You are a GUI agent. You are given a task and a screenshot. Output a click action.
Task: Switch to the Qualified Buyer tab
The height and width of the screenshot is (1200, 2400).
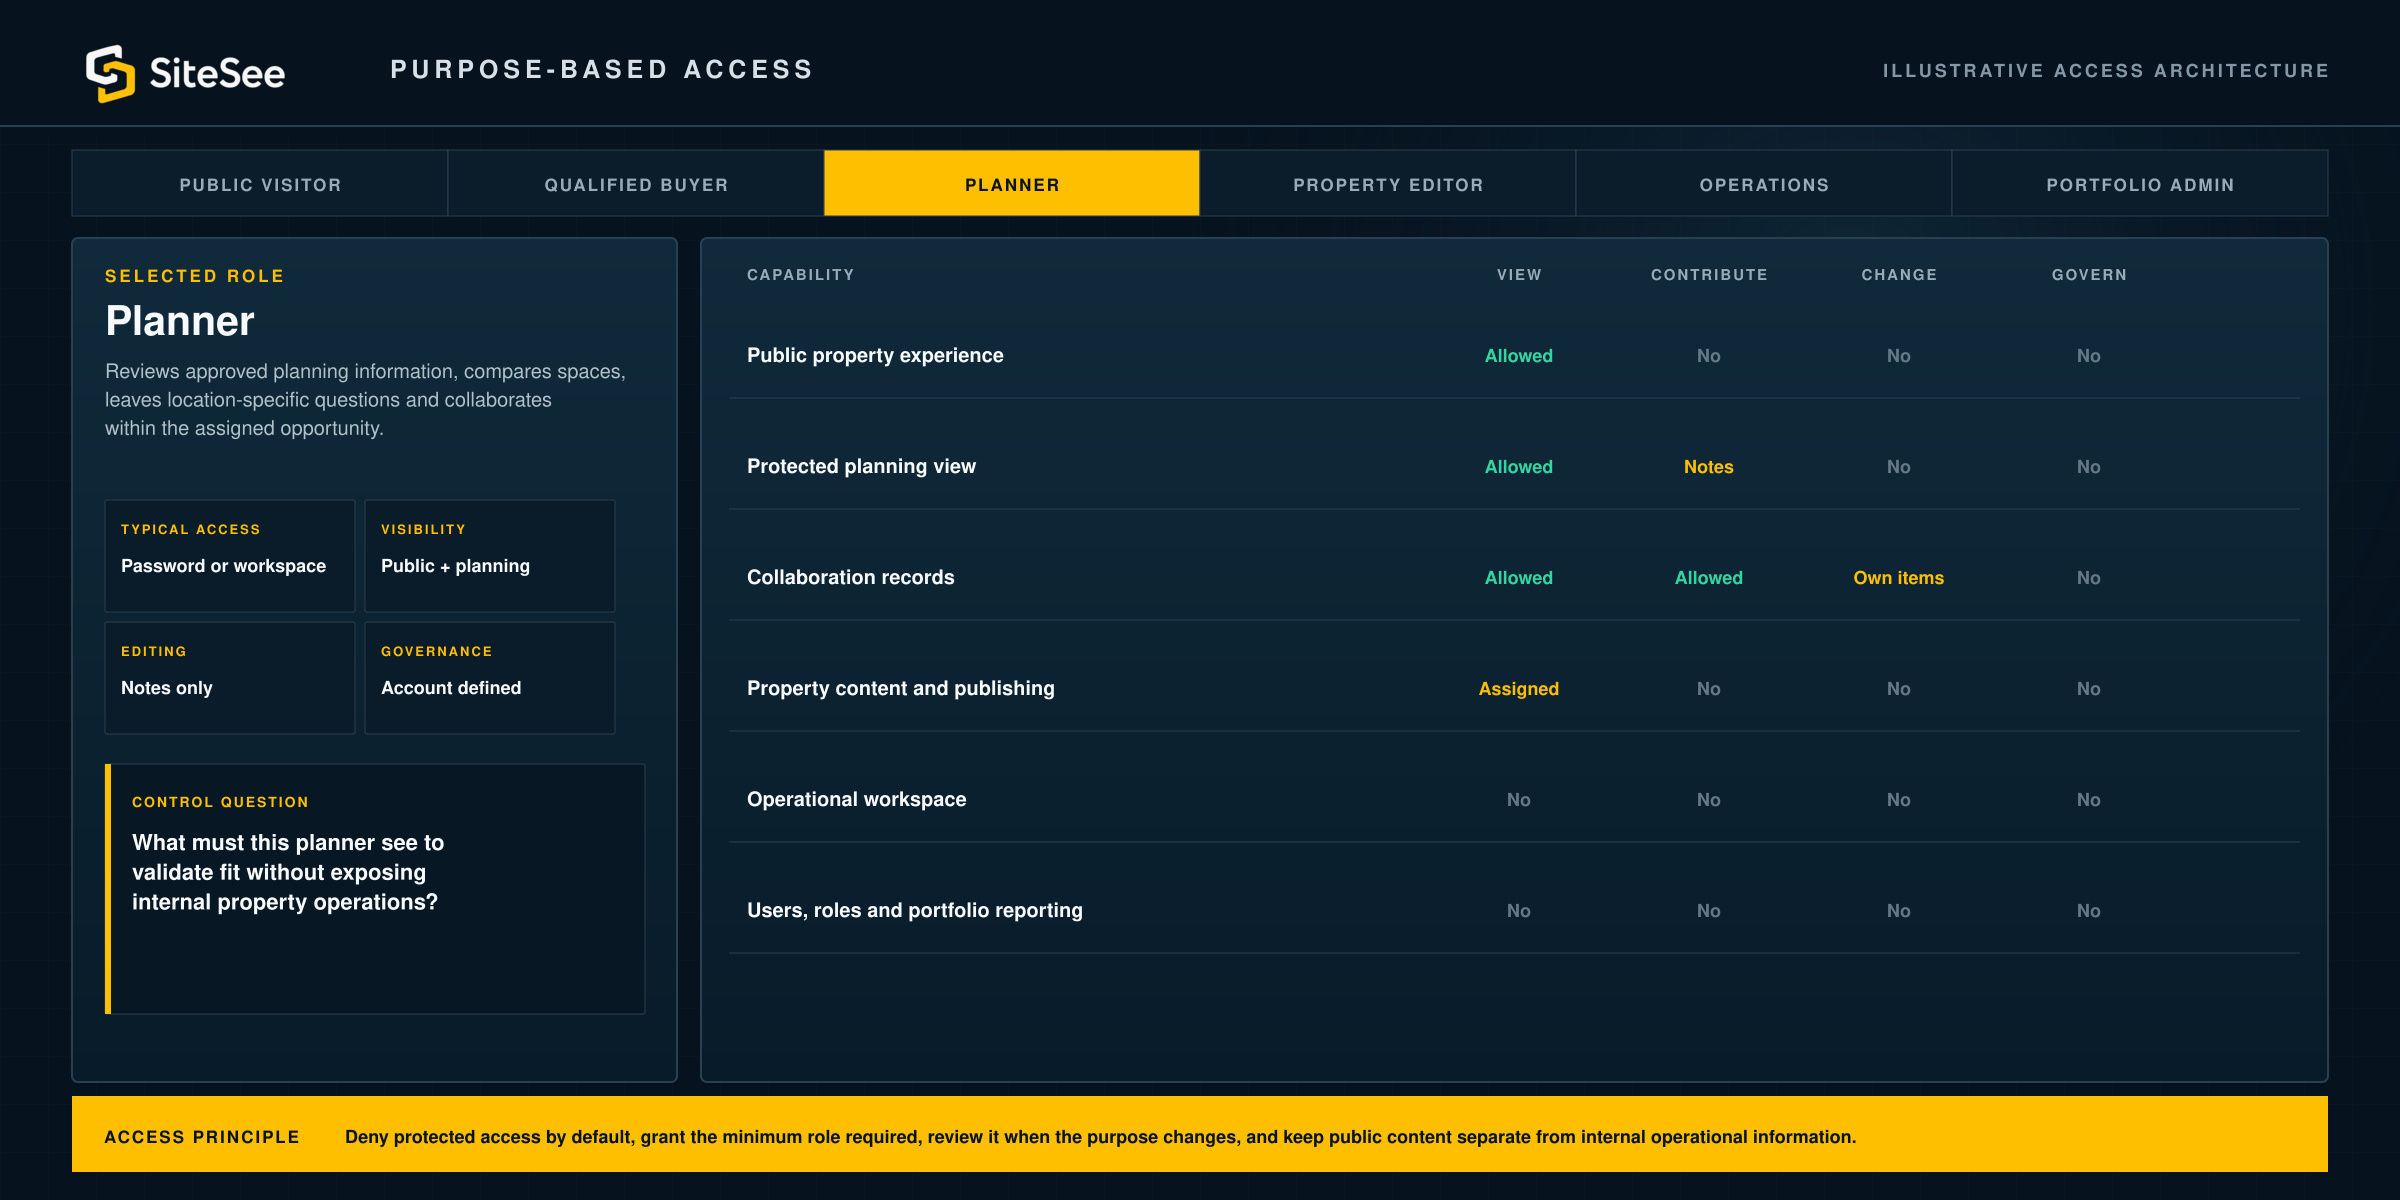[x=636, y=184]
